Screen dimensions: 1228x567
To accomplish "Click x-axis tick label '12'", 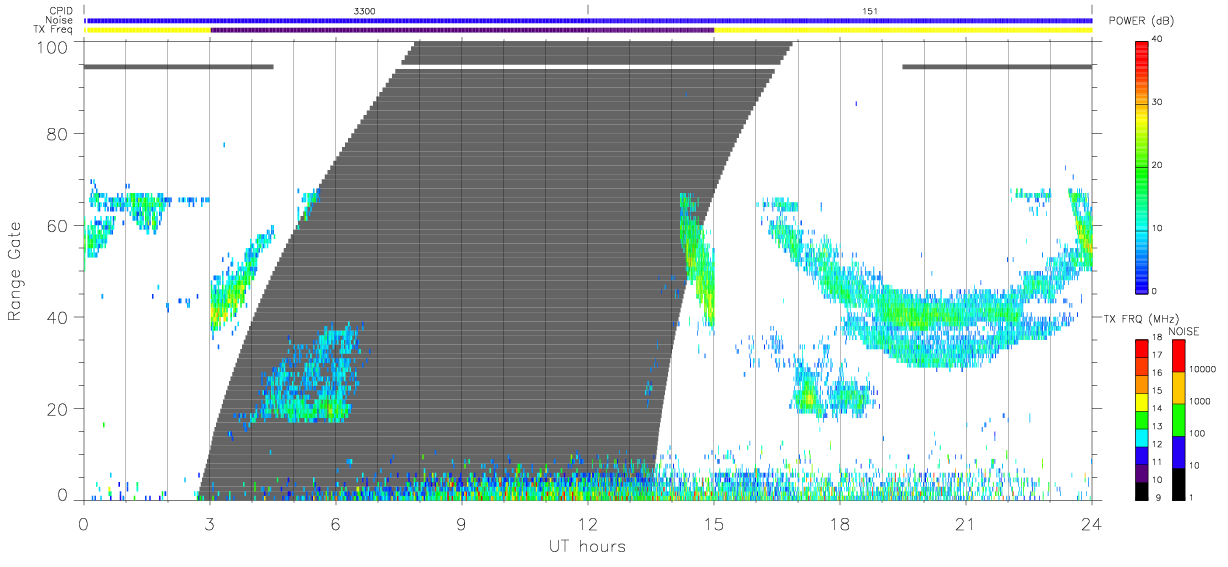I will pyautogui.click(x=588, y=523).
